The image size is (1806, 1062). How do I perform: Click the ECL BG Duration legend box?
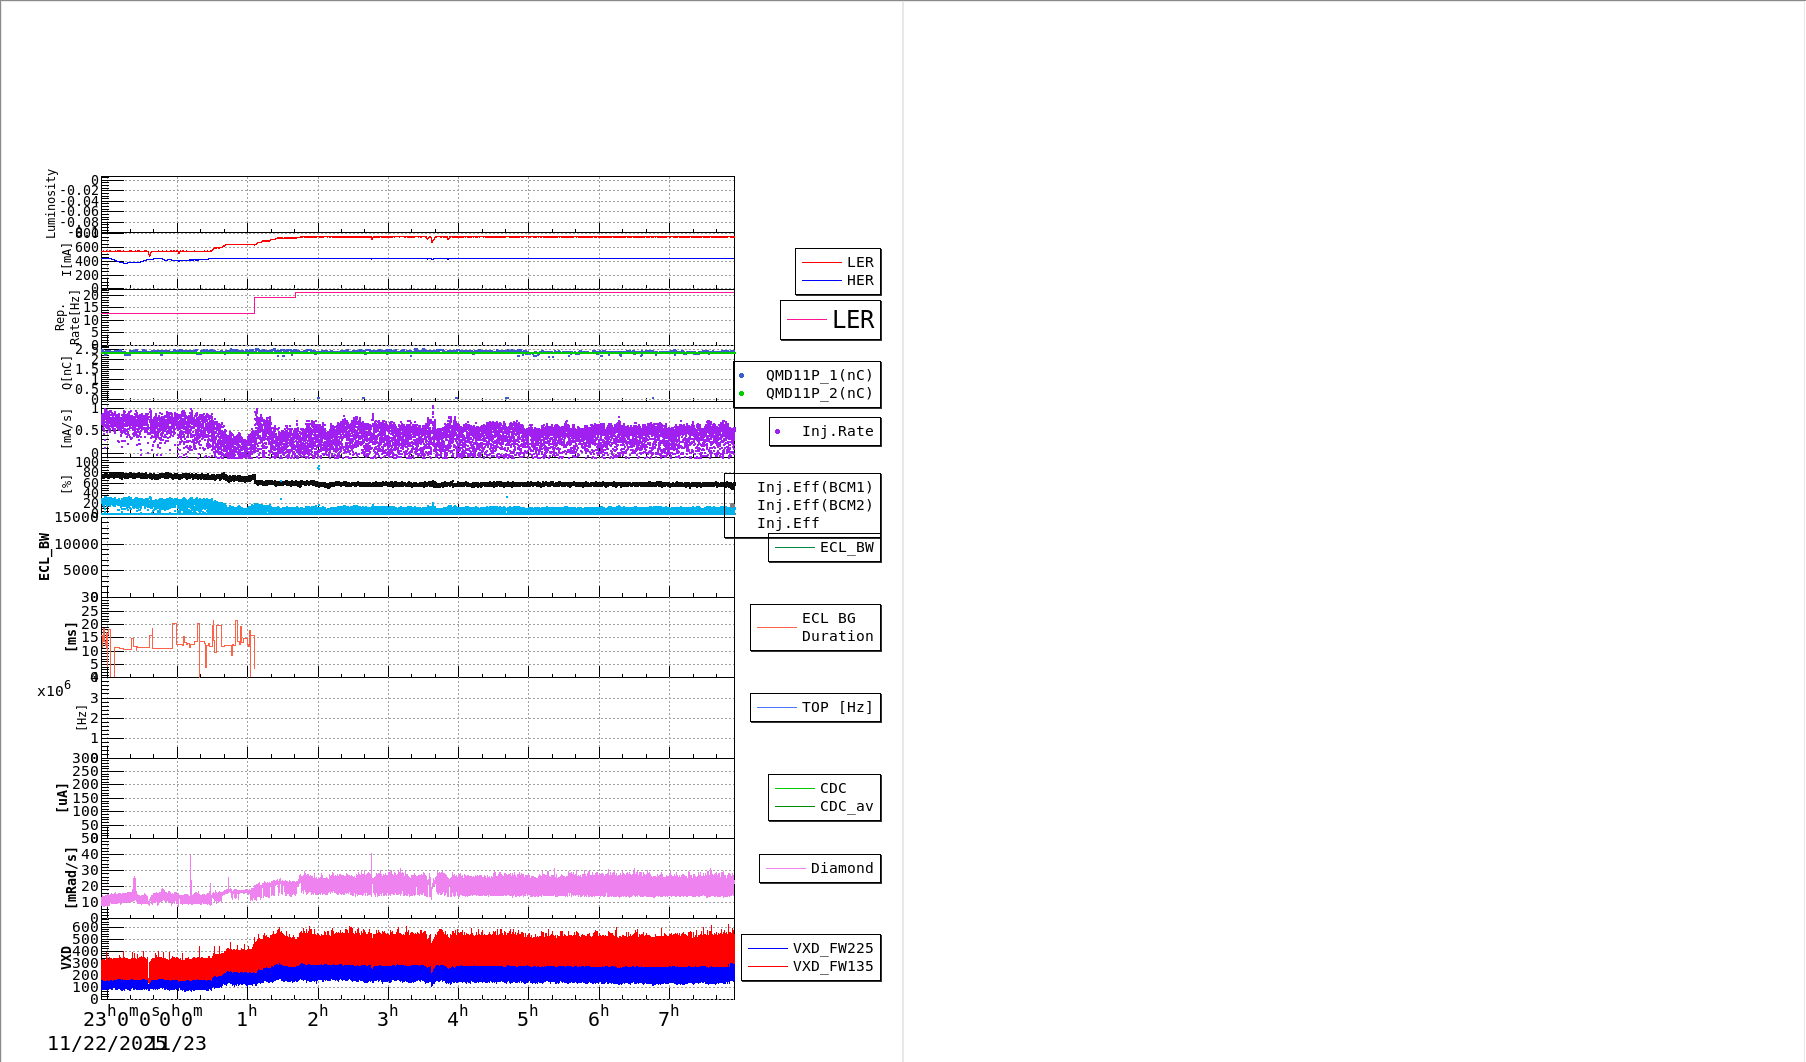[x=816, y=628]
